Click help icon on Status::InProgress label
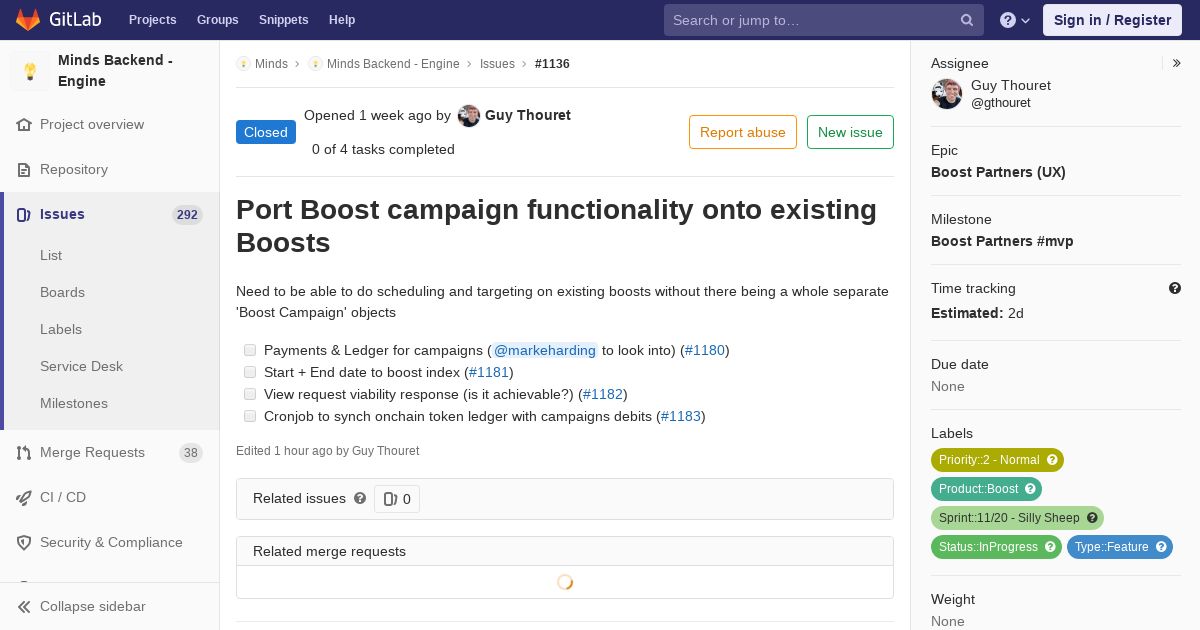 [1050, 547]
